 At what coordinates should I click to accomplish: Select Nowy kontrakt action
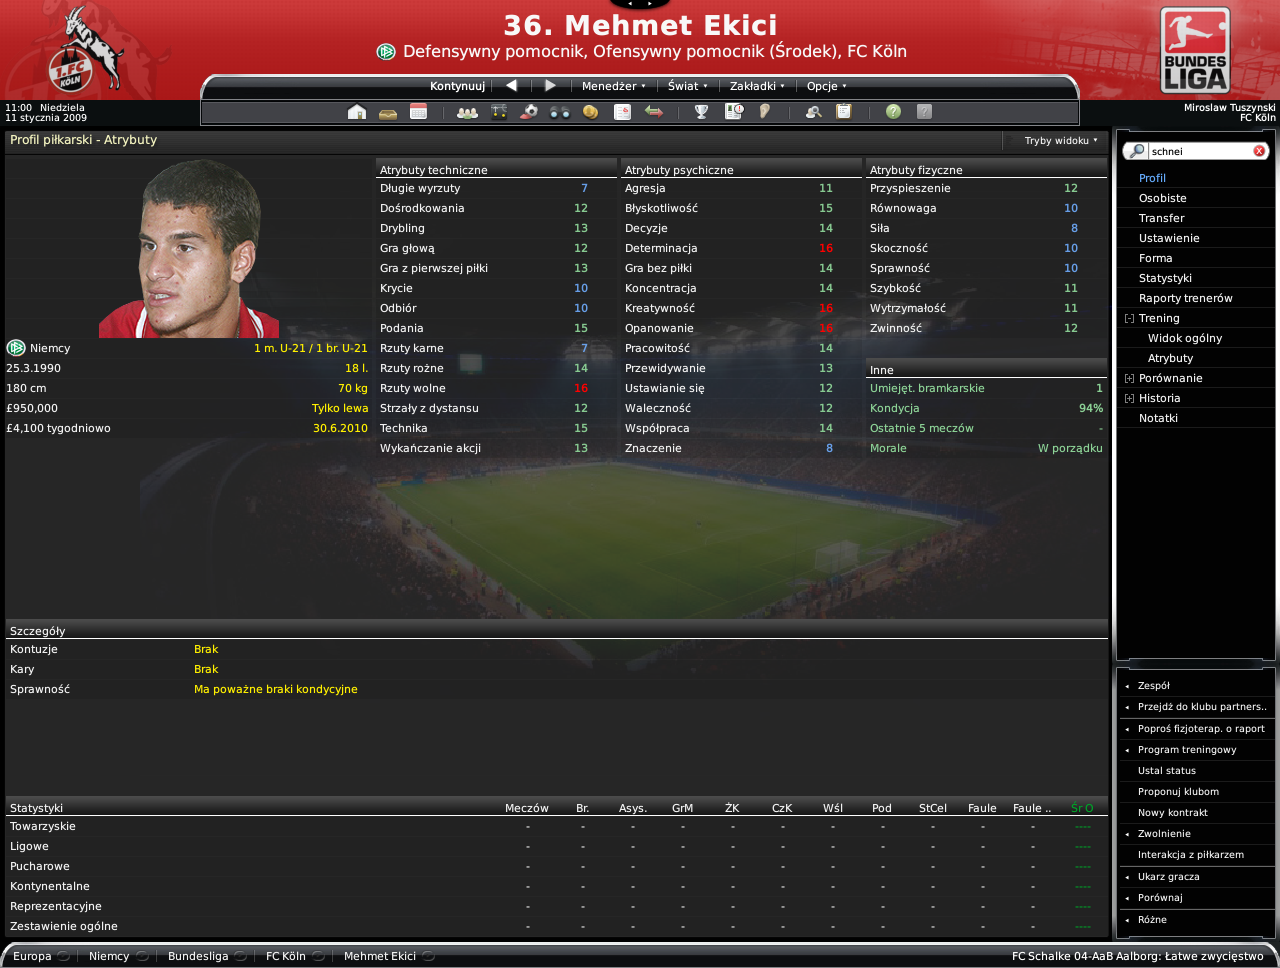pyautogui.click(x=1172, y=813)
